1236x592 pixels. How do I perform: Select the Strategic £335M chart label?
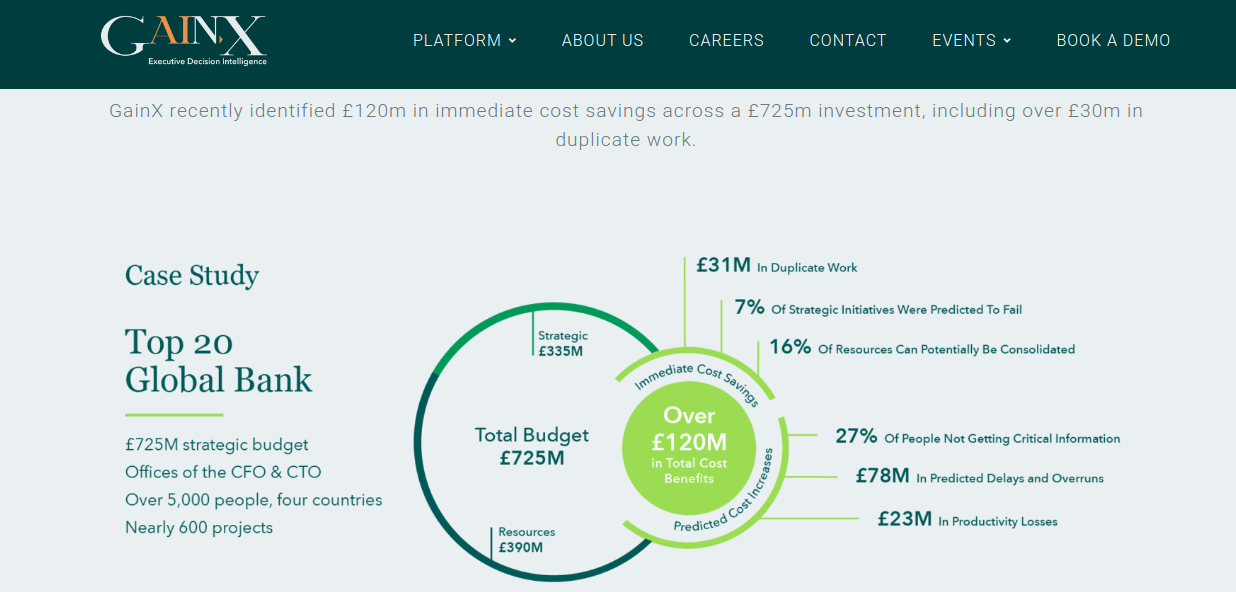pos(562,343)
